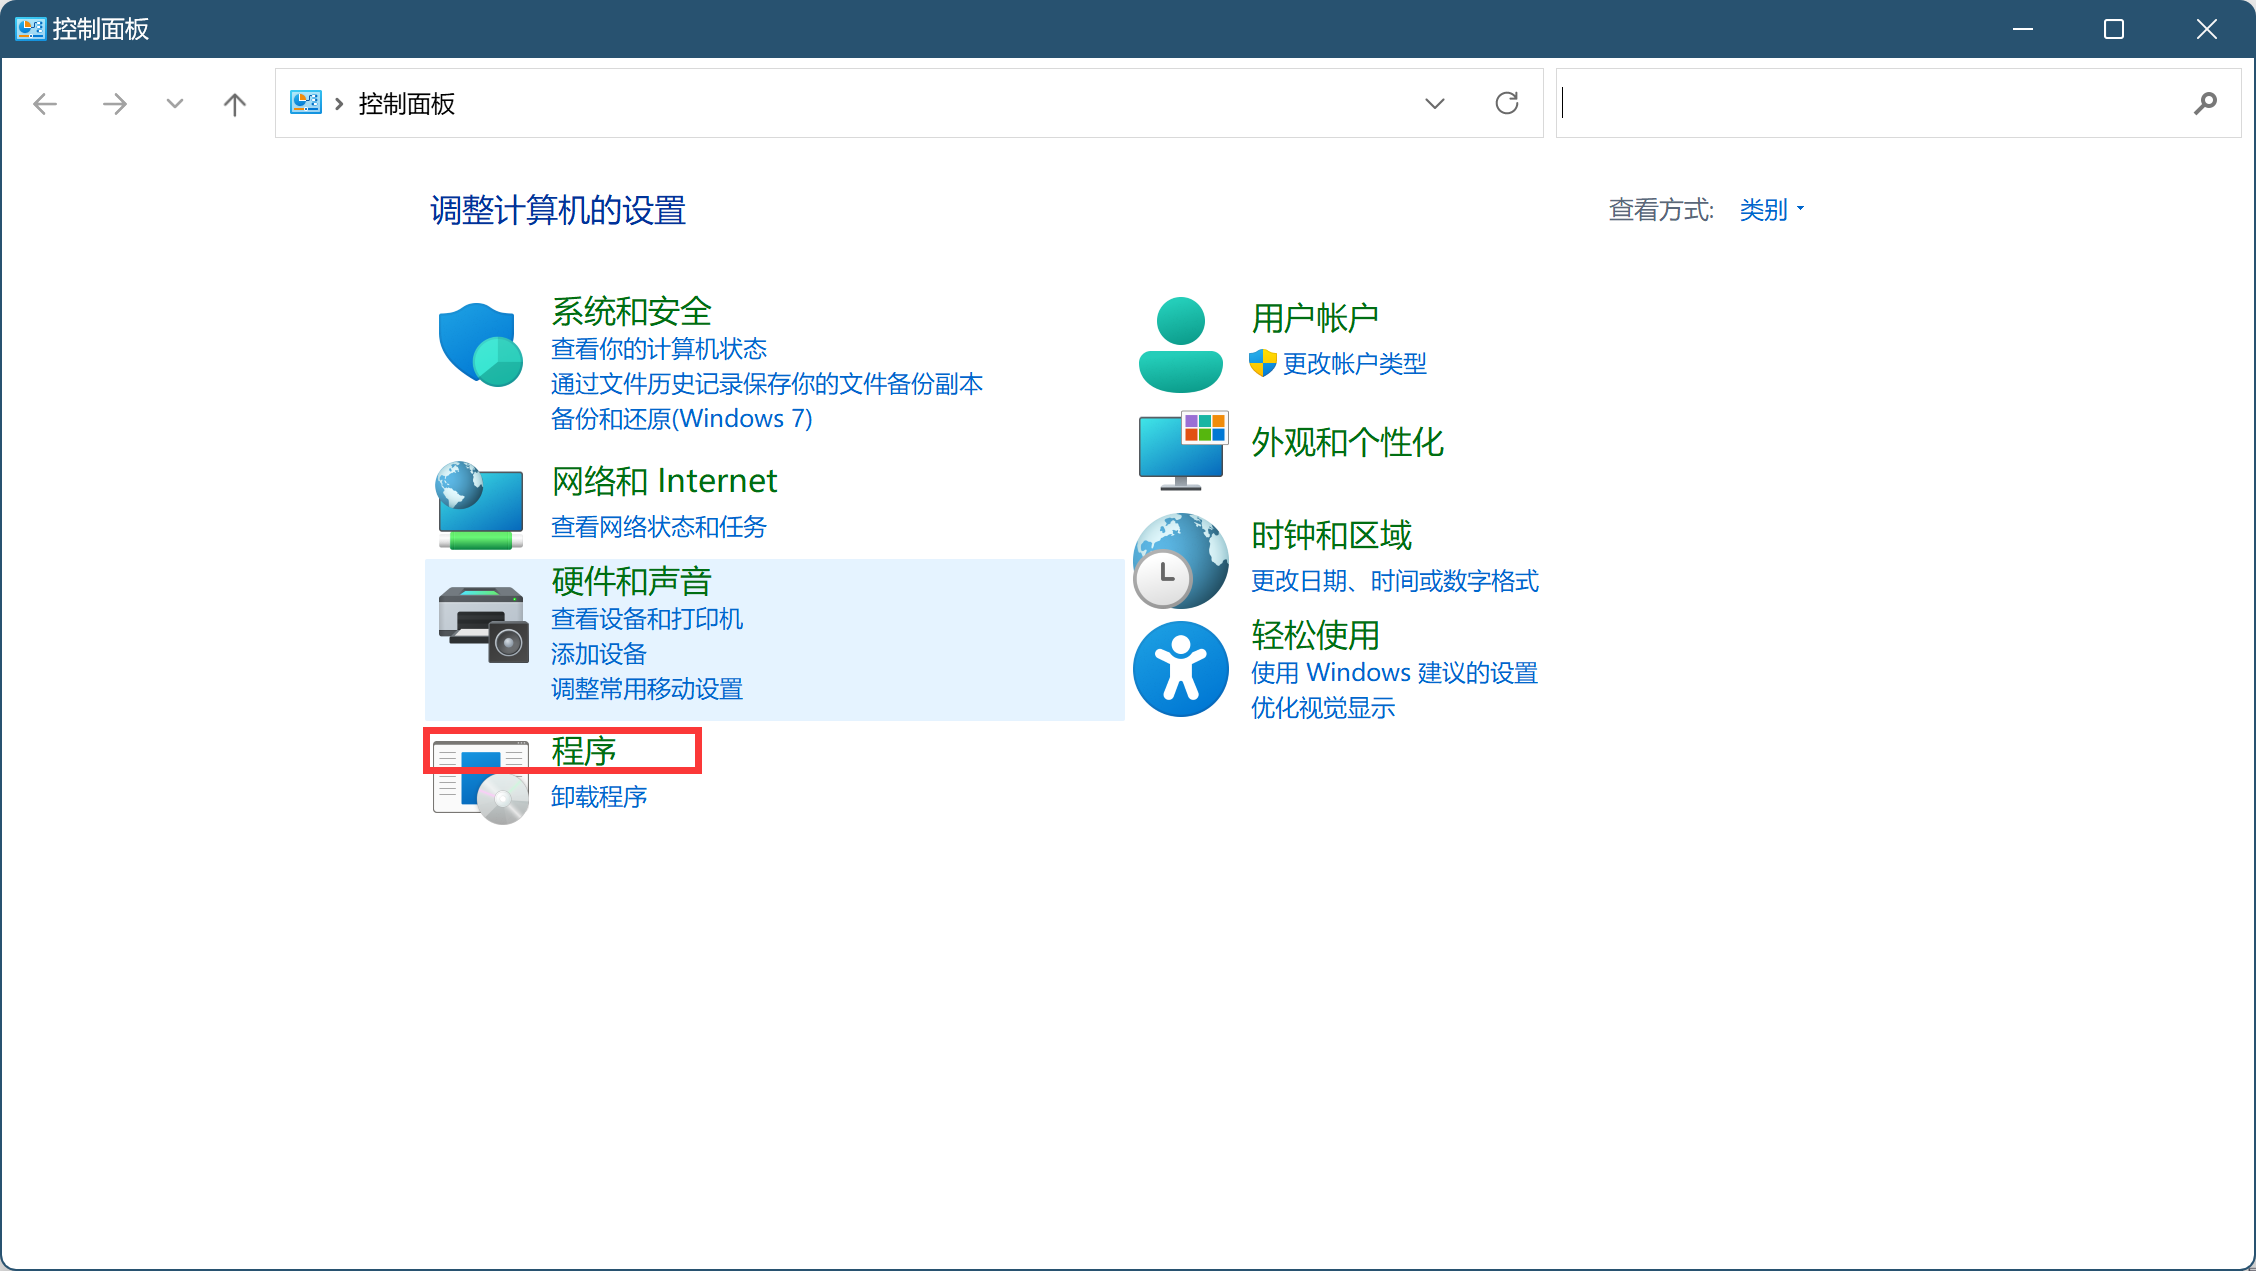Open the 卸载程序 link
This screenshot has width=2256, height=1271.
point(599,797)
